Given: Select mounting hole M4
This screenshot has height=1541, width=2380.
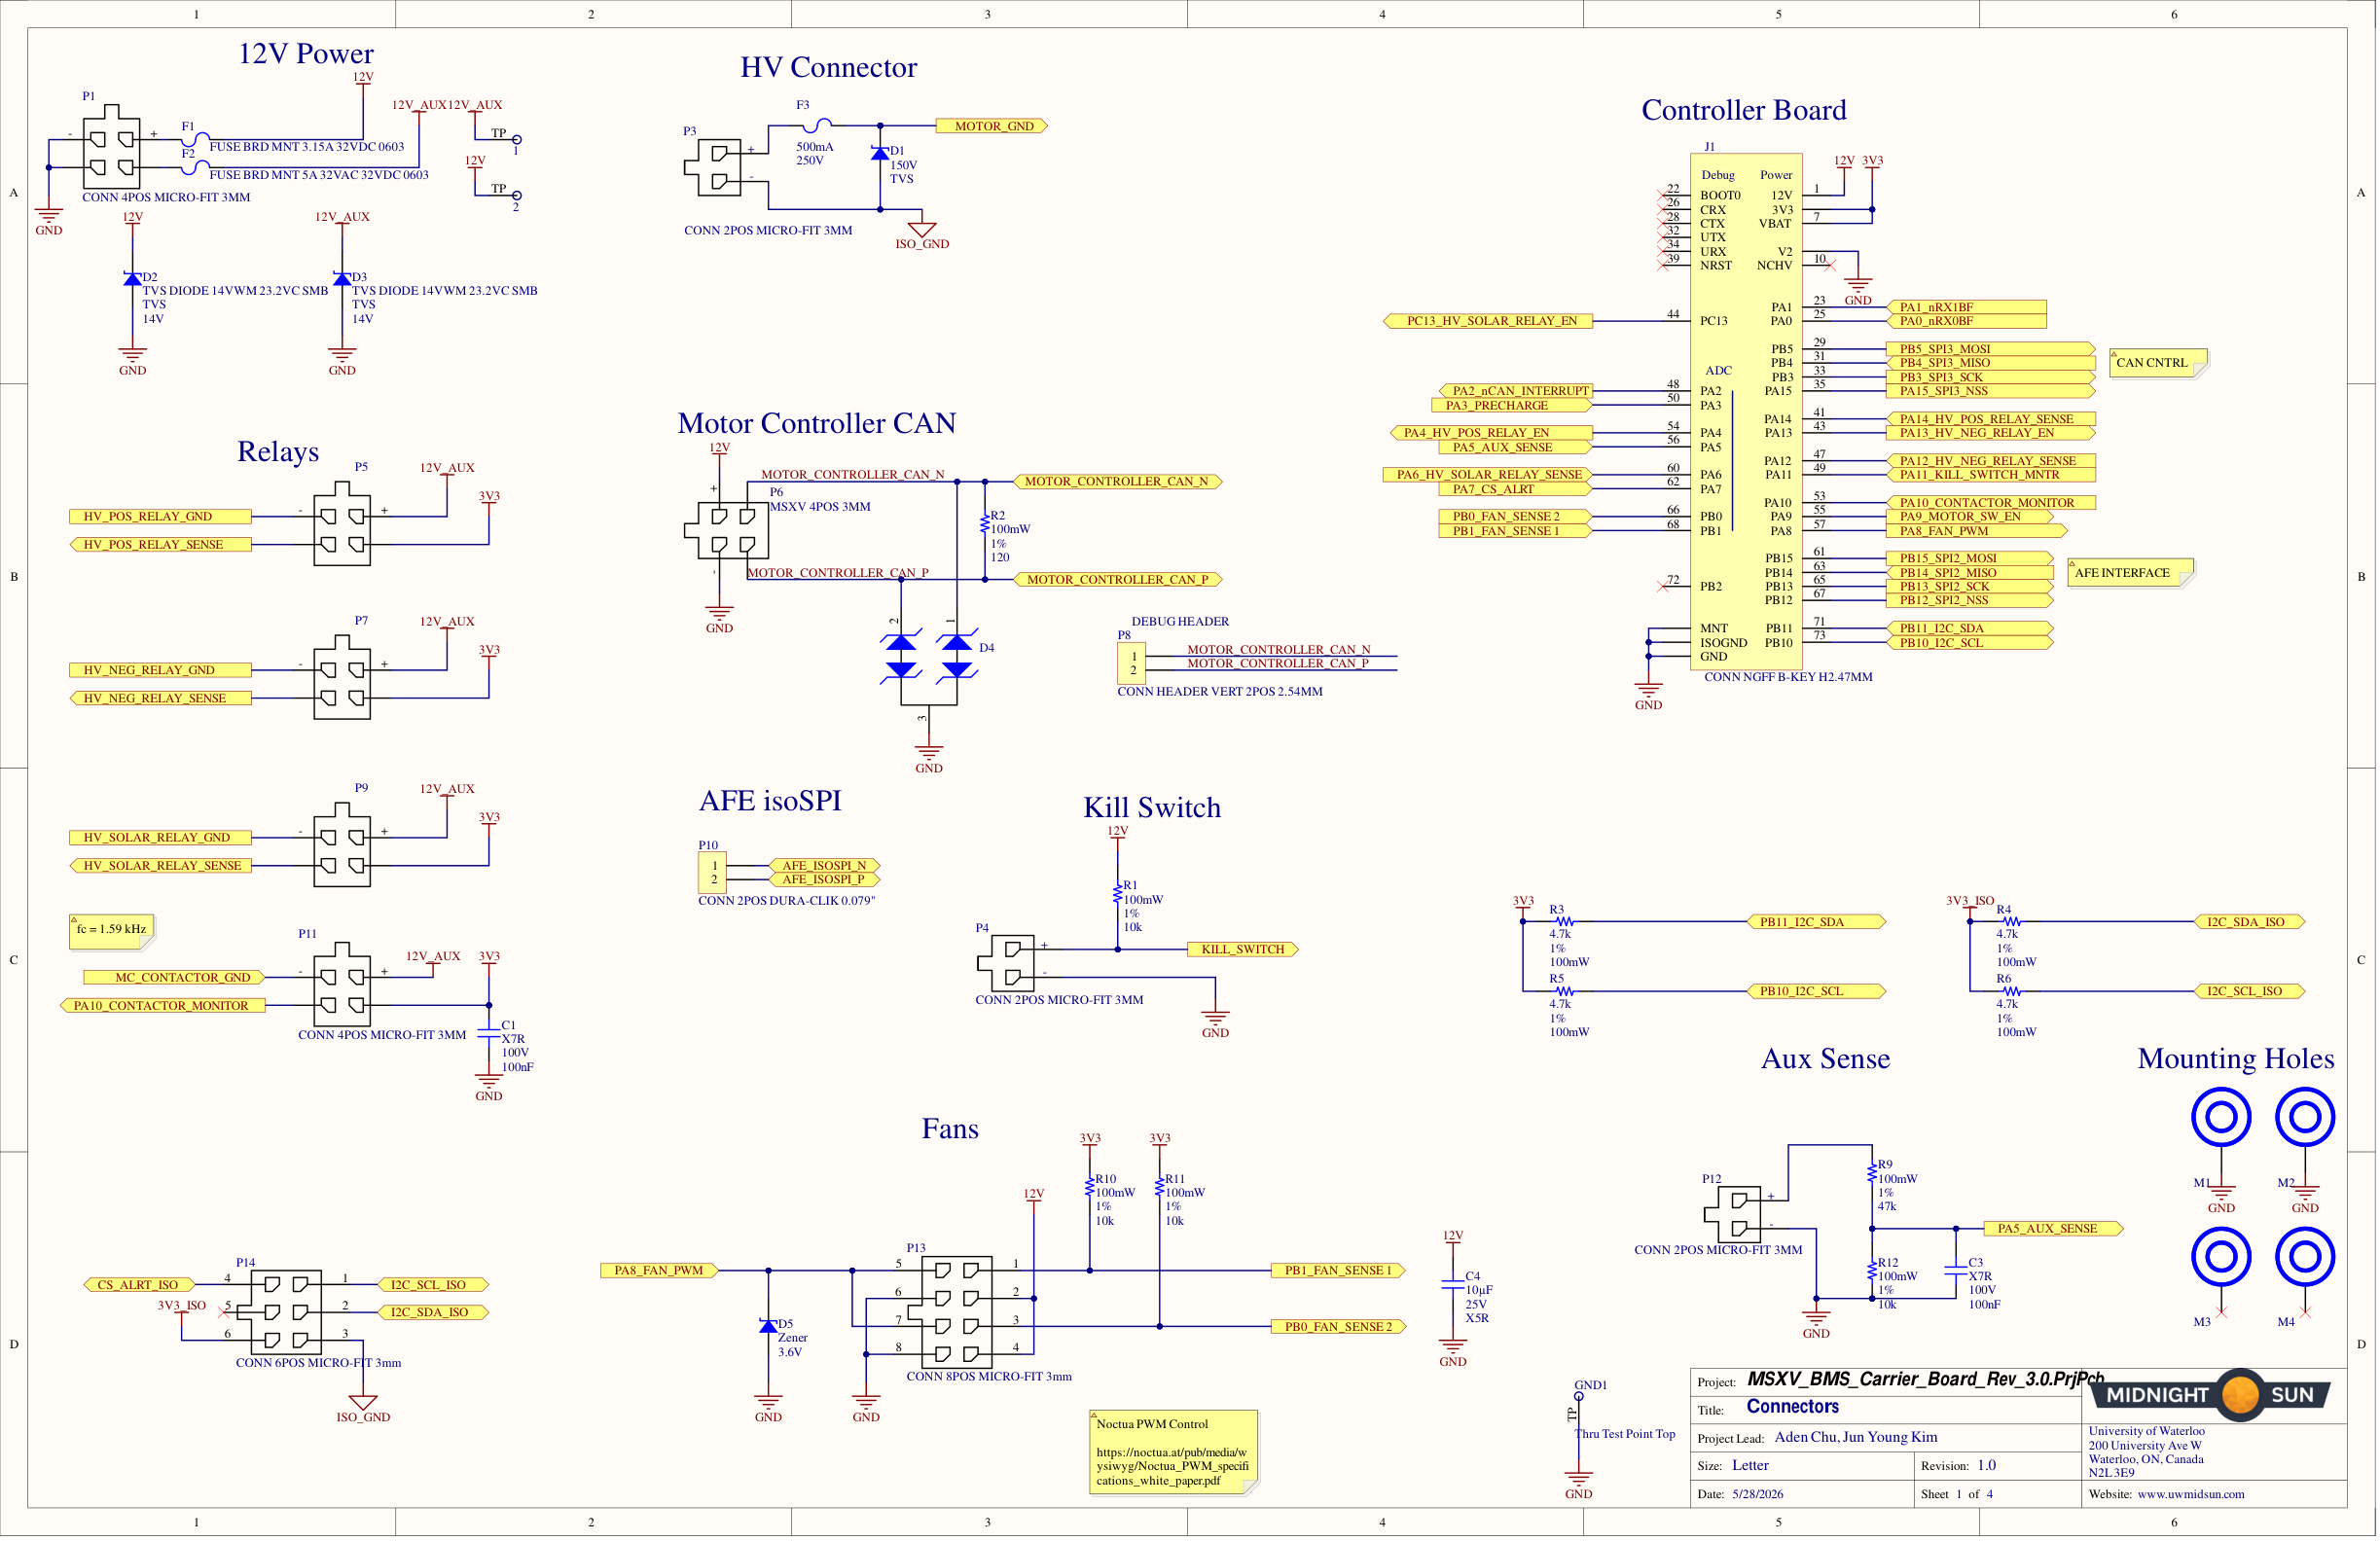Looking at the screenshot, I should [x=2305, y=1257].
